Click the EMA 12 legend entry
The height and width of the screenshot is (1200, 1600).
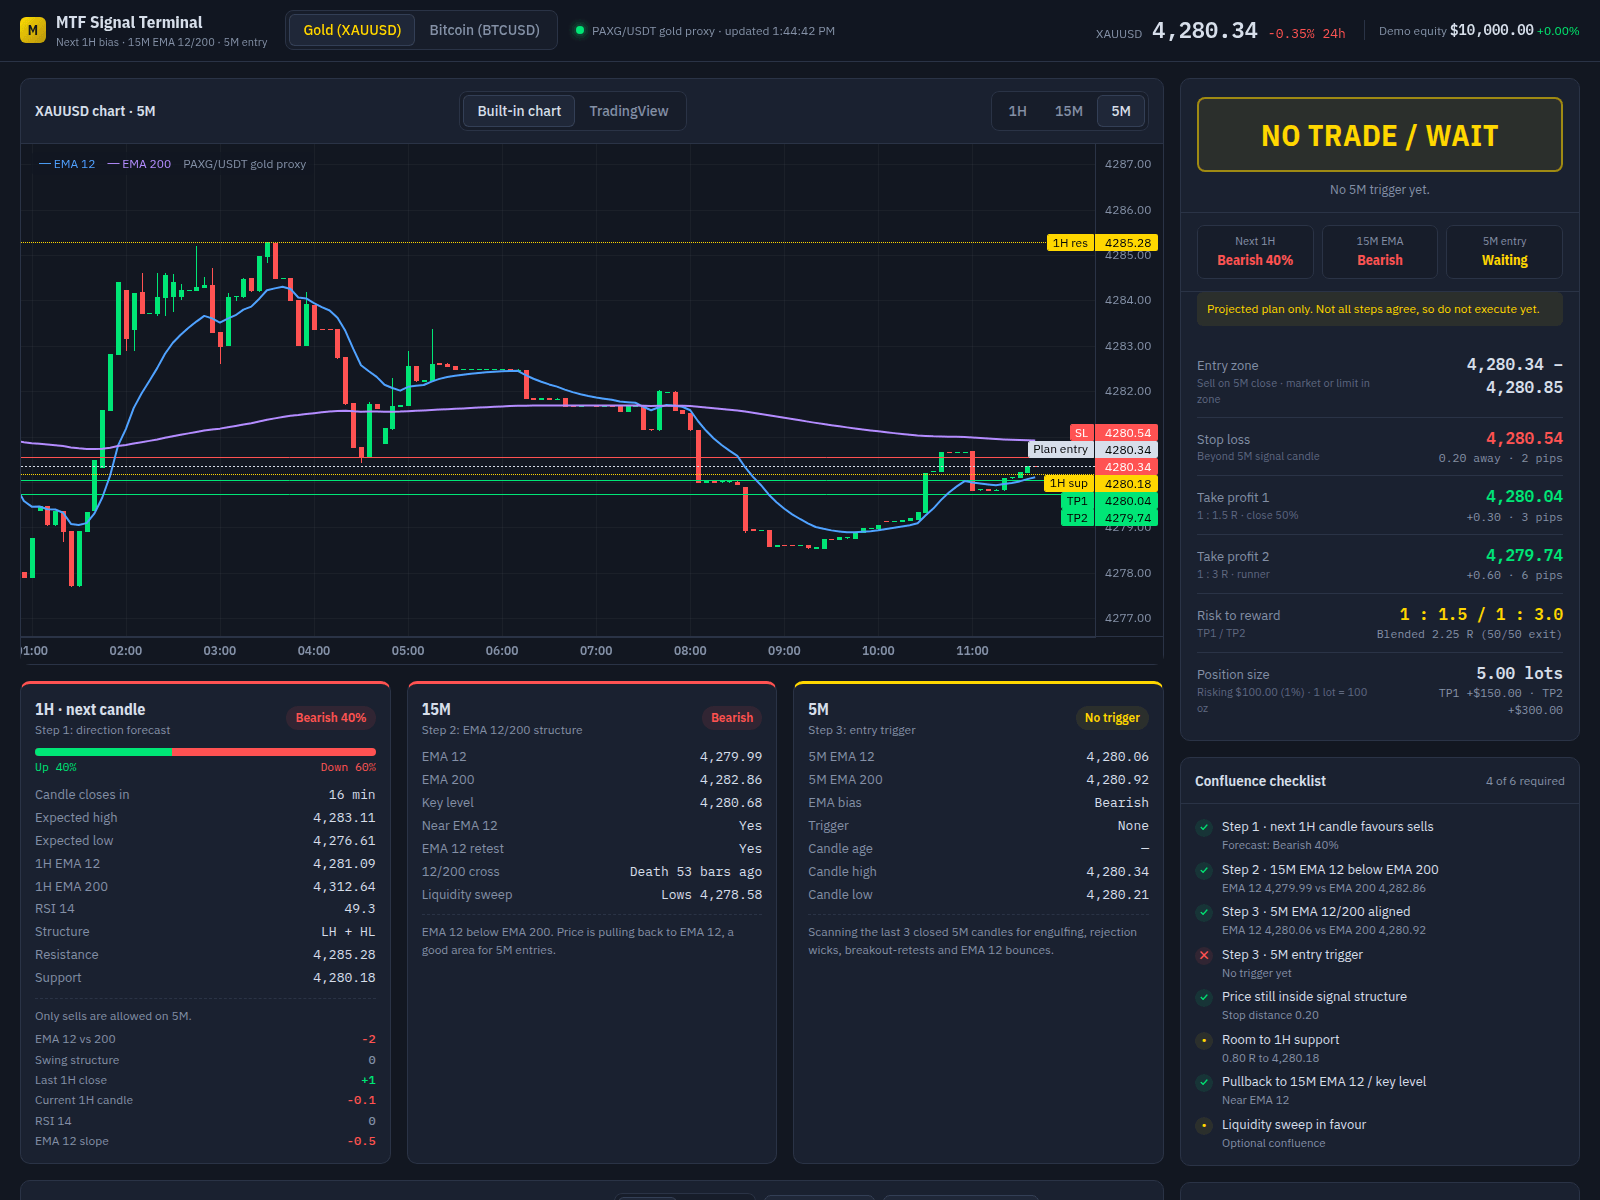coord(67,164)
